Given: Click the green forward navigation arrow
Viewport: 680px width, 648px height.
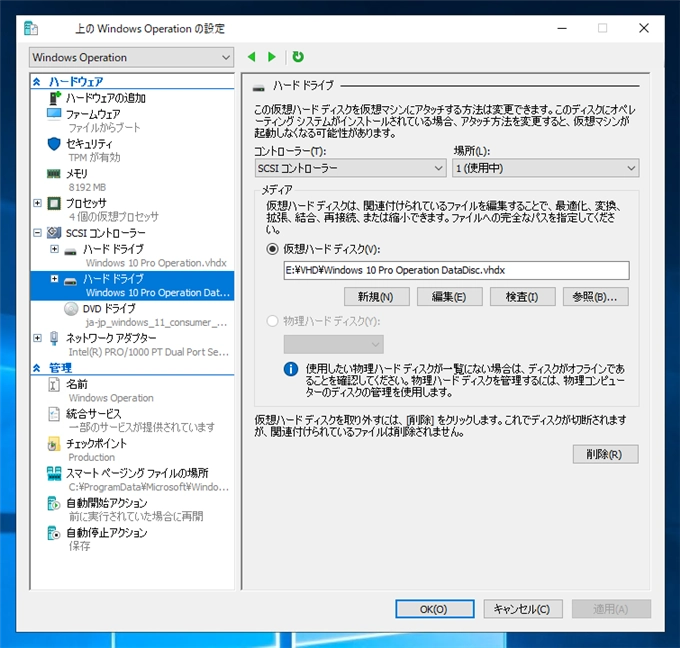Looking at the screenshot, I should 272,57.
